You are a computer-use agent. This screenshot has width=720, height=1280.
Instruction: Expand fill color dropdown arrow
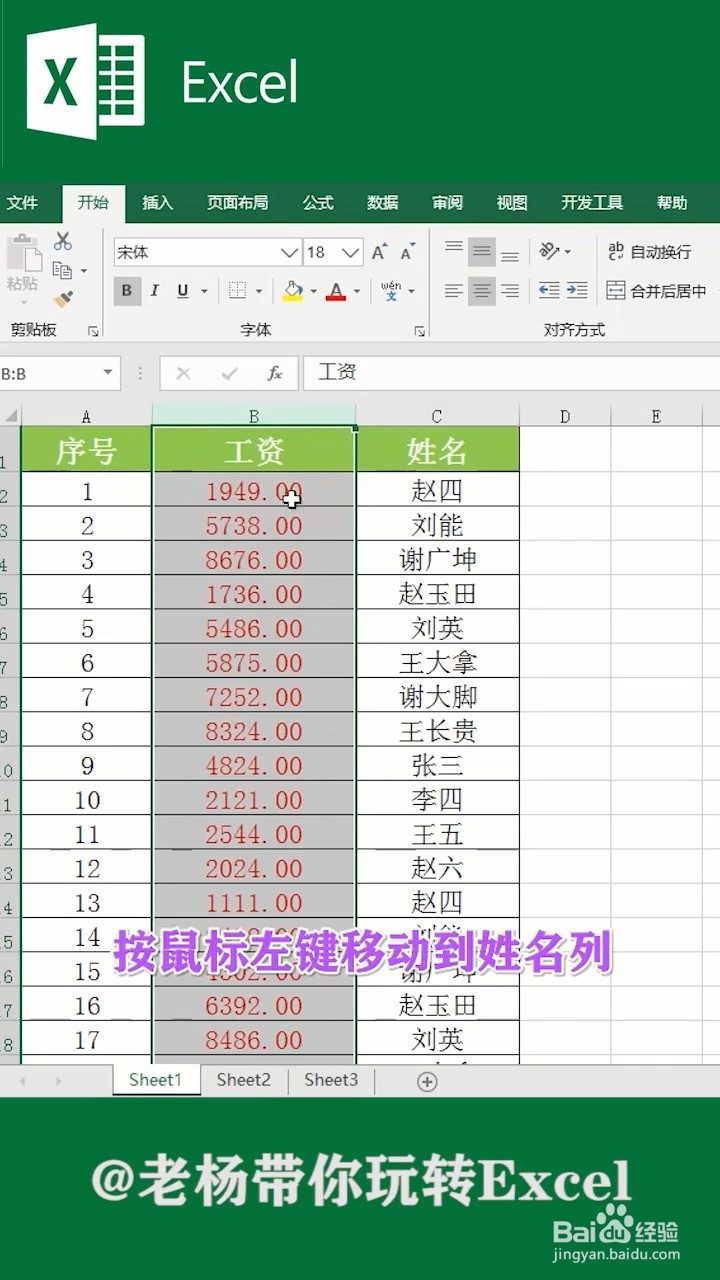(x=313, y=292)
